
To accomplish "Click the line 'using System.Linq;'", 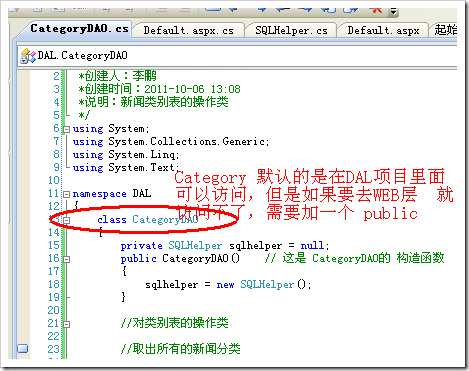I will click(126, 155).
